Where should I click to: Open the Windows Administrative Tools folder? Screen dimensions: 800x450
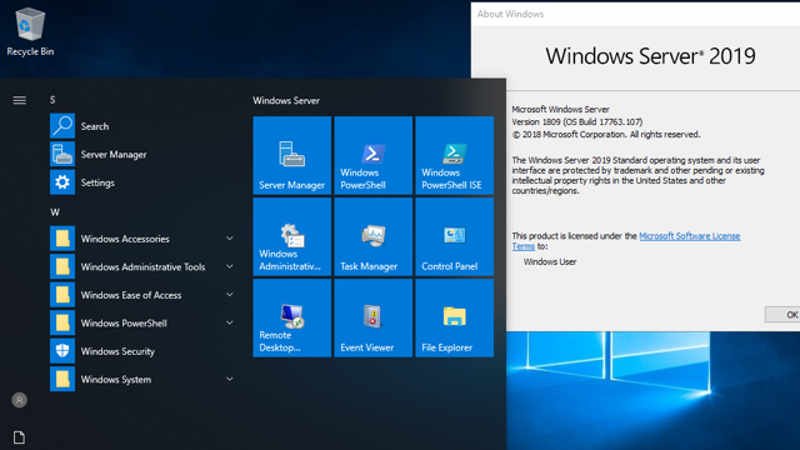coord(141,267)
